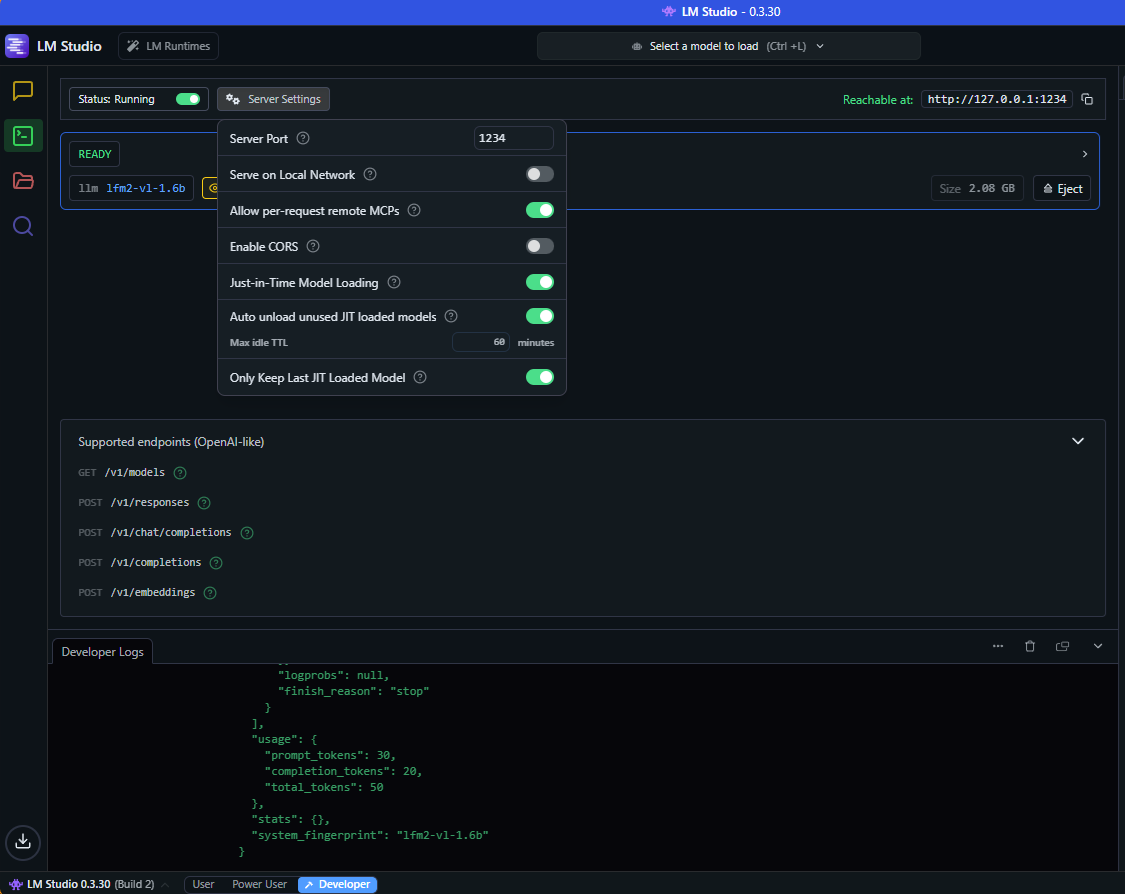Open My Models folder in the sidebar
The height and width of the screenshot is (894, 1125).
(x=23, y=181)
